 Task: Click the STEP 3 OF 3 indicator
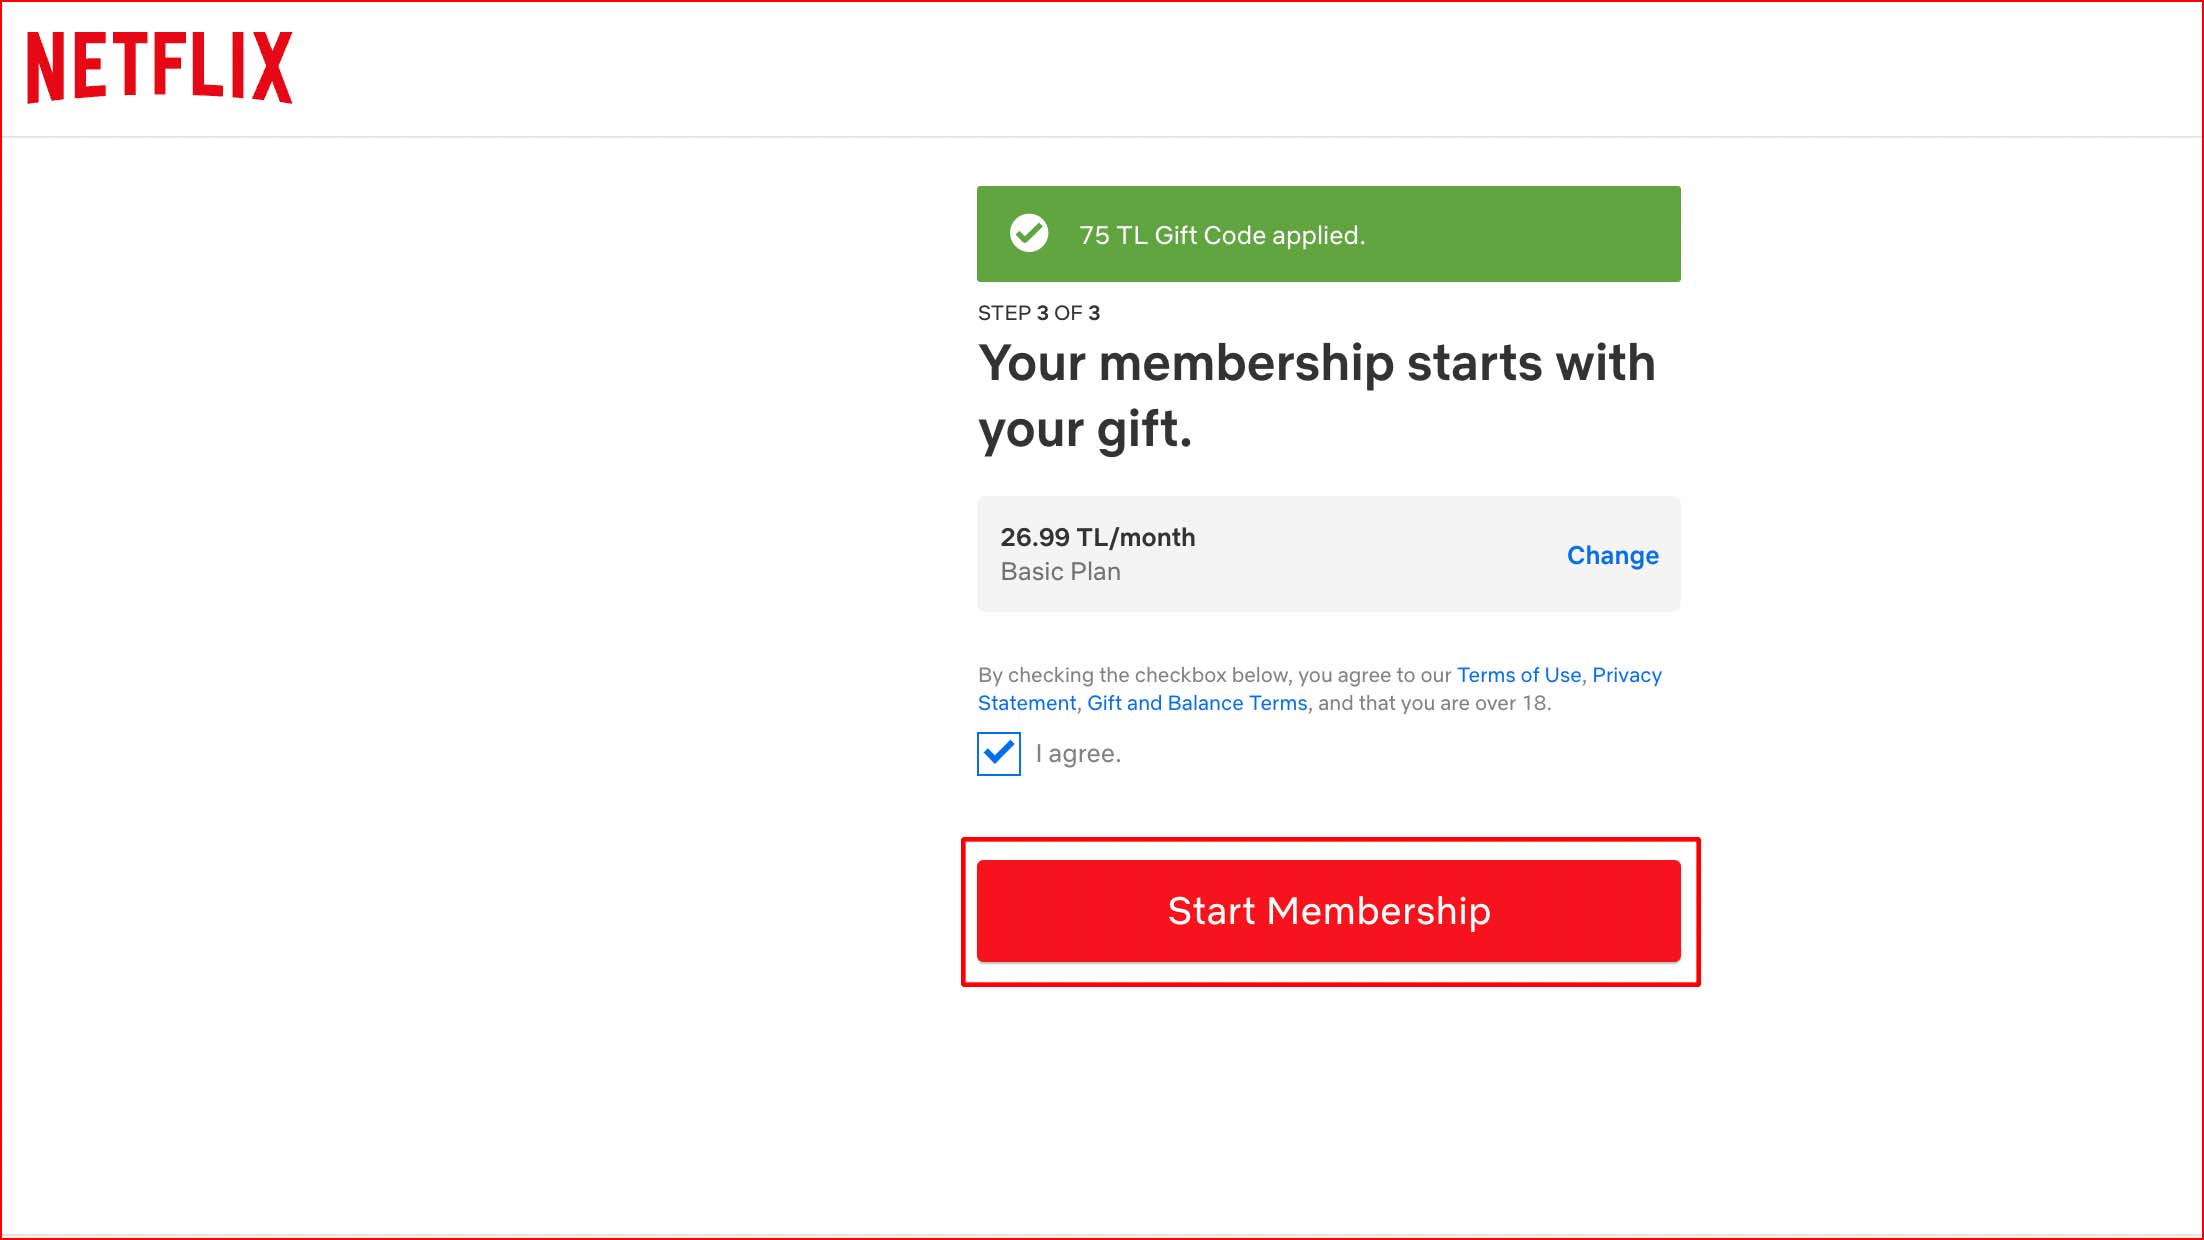pyautogui.click(x=1038, y=313)
